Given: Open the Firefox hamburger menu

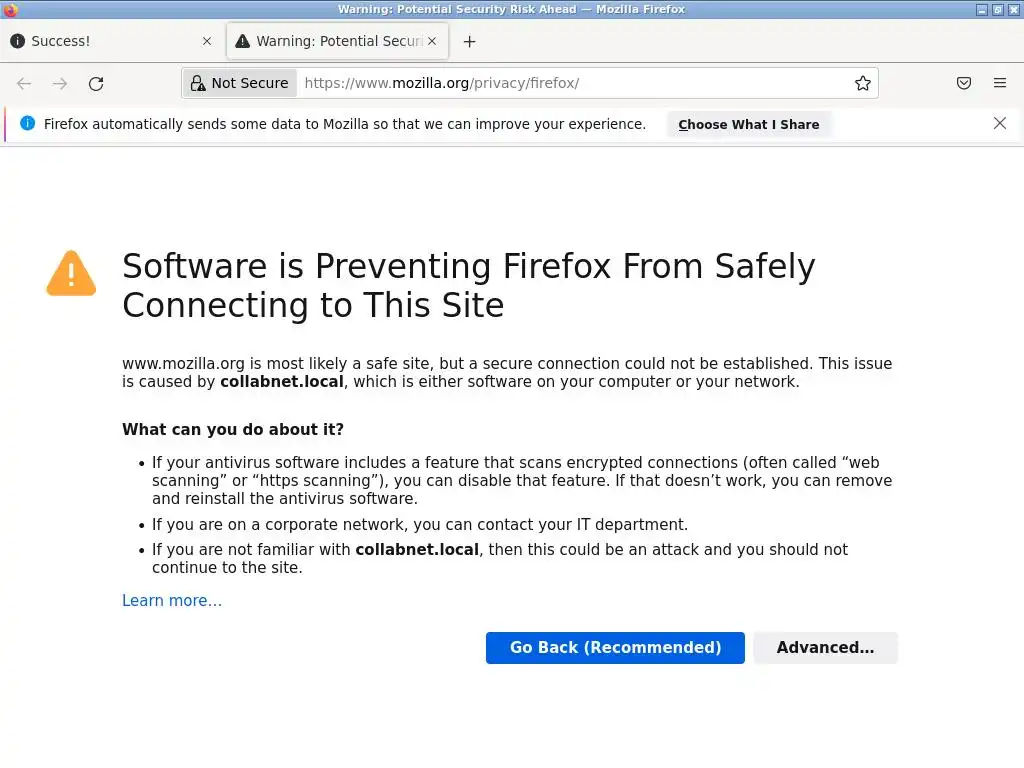Looking at the screenshot, I should 1000,84.
